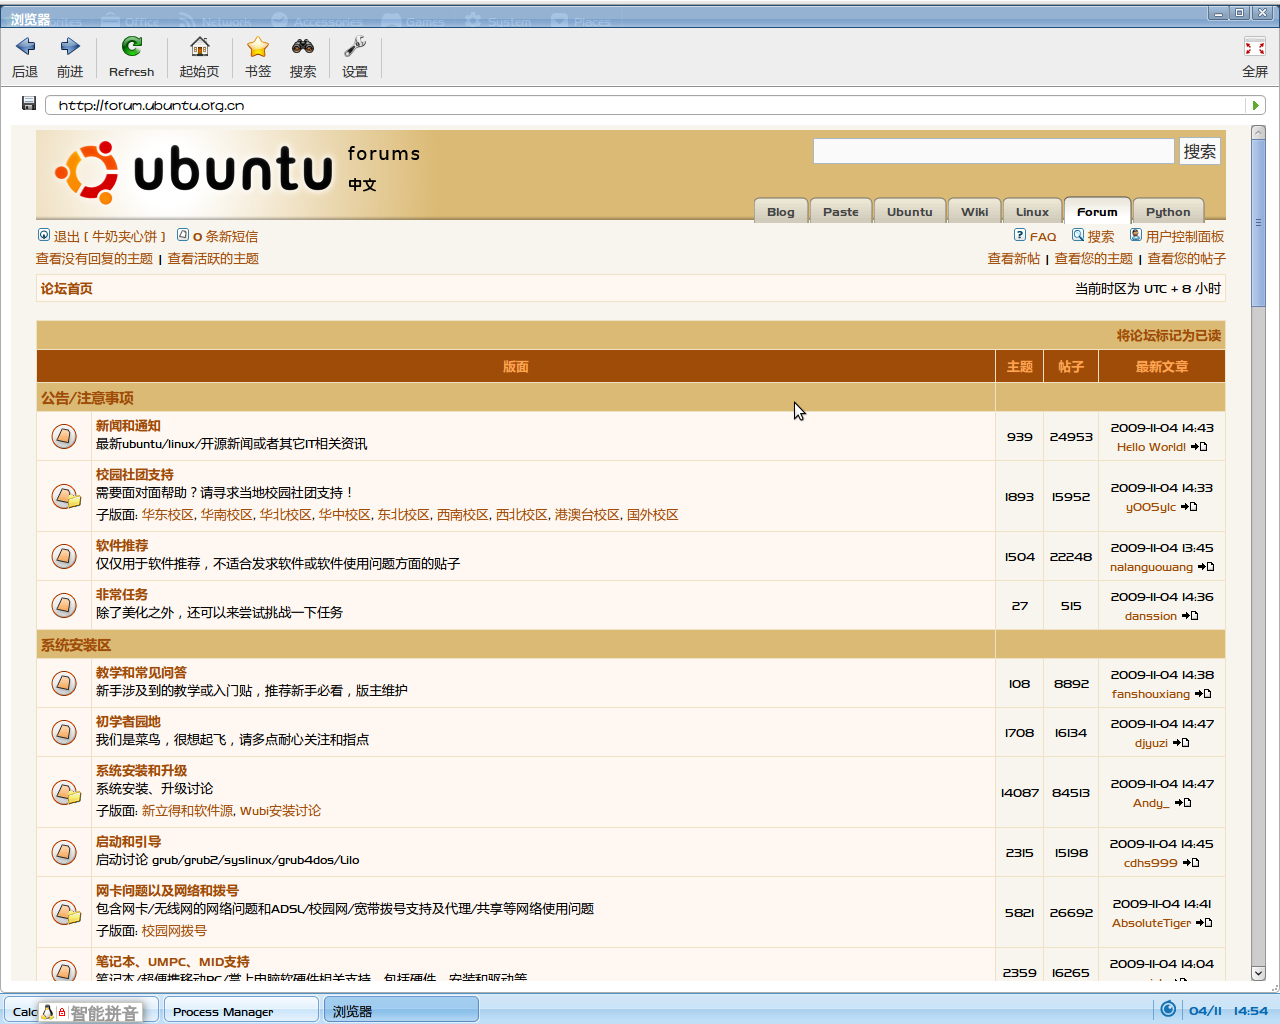Click the forum search input field

[x=994, y=151]
